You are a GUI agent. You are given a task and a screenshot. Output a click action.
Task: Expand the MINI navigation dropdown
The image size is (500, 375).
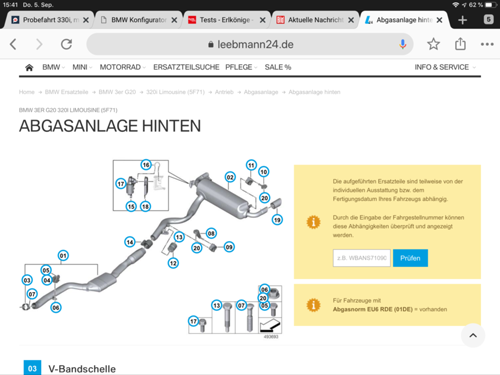pyautogui.click(x=82, y=67)
